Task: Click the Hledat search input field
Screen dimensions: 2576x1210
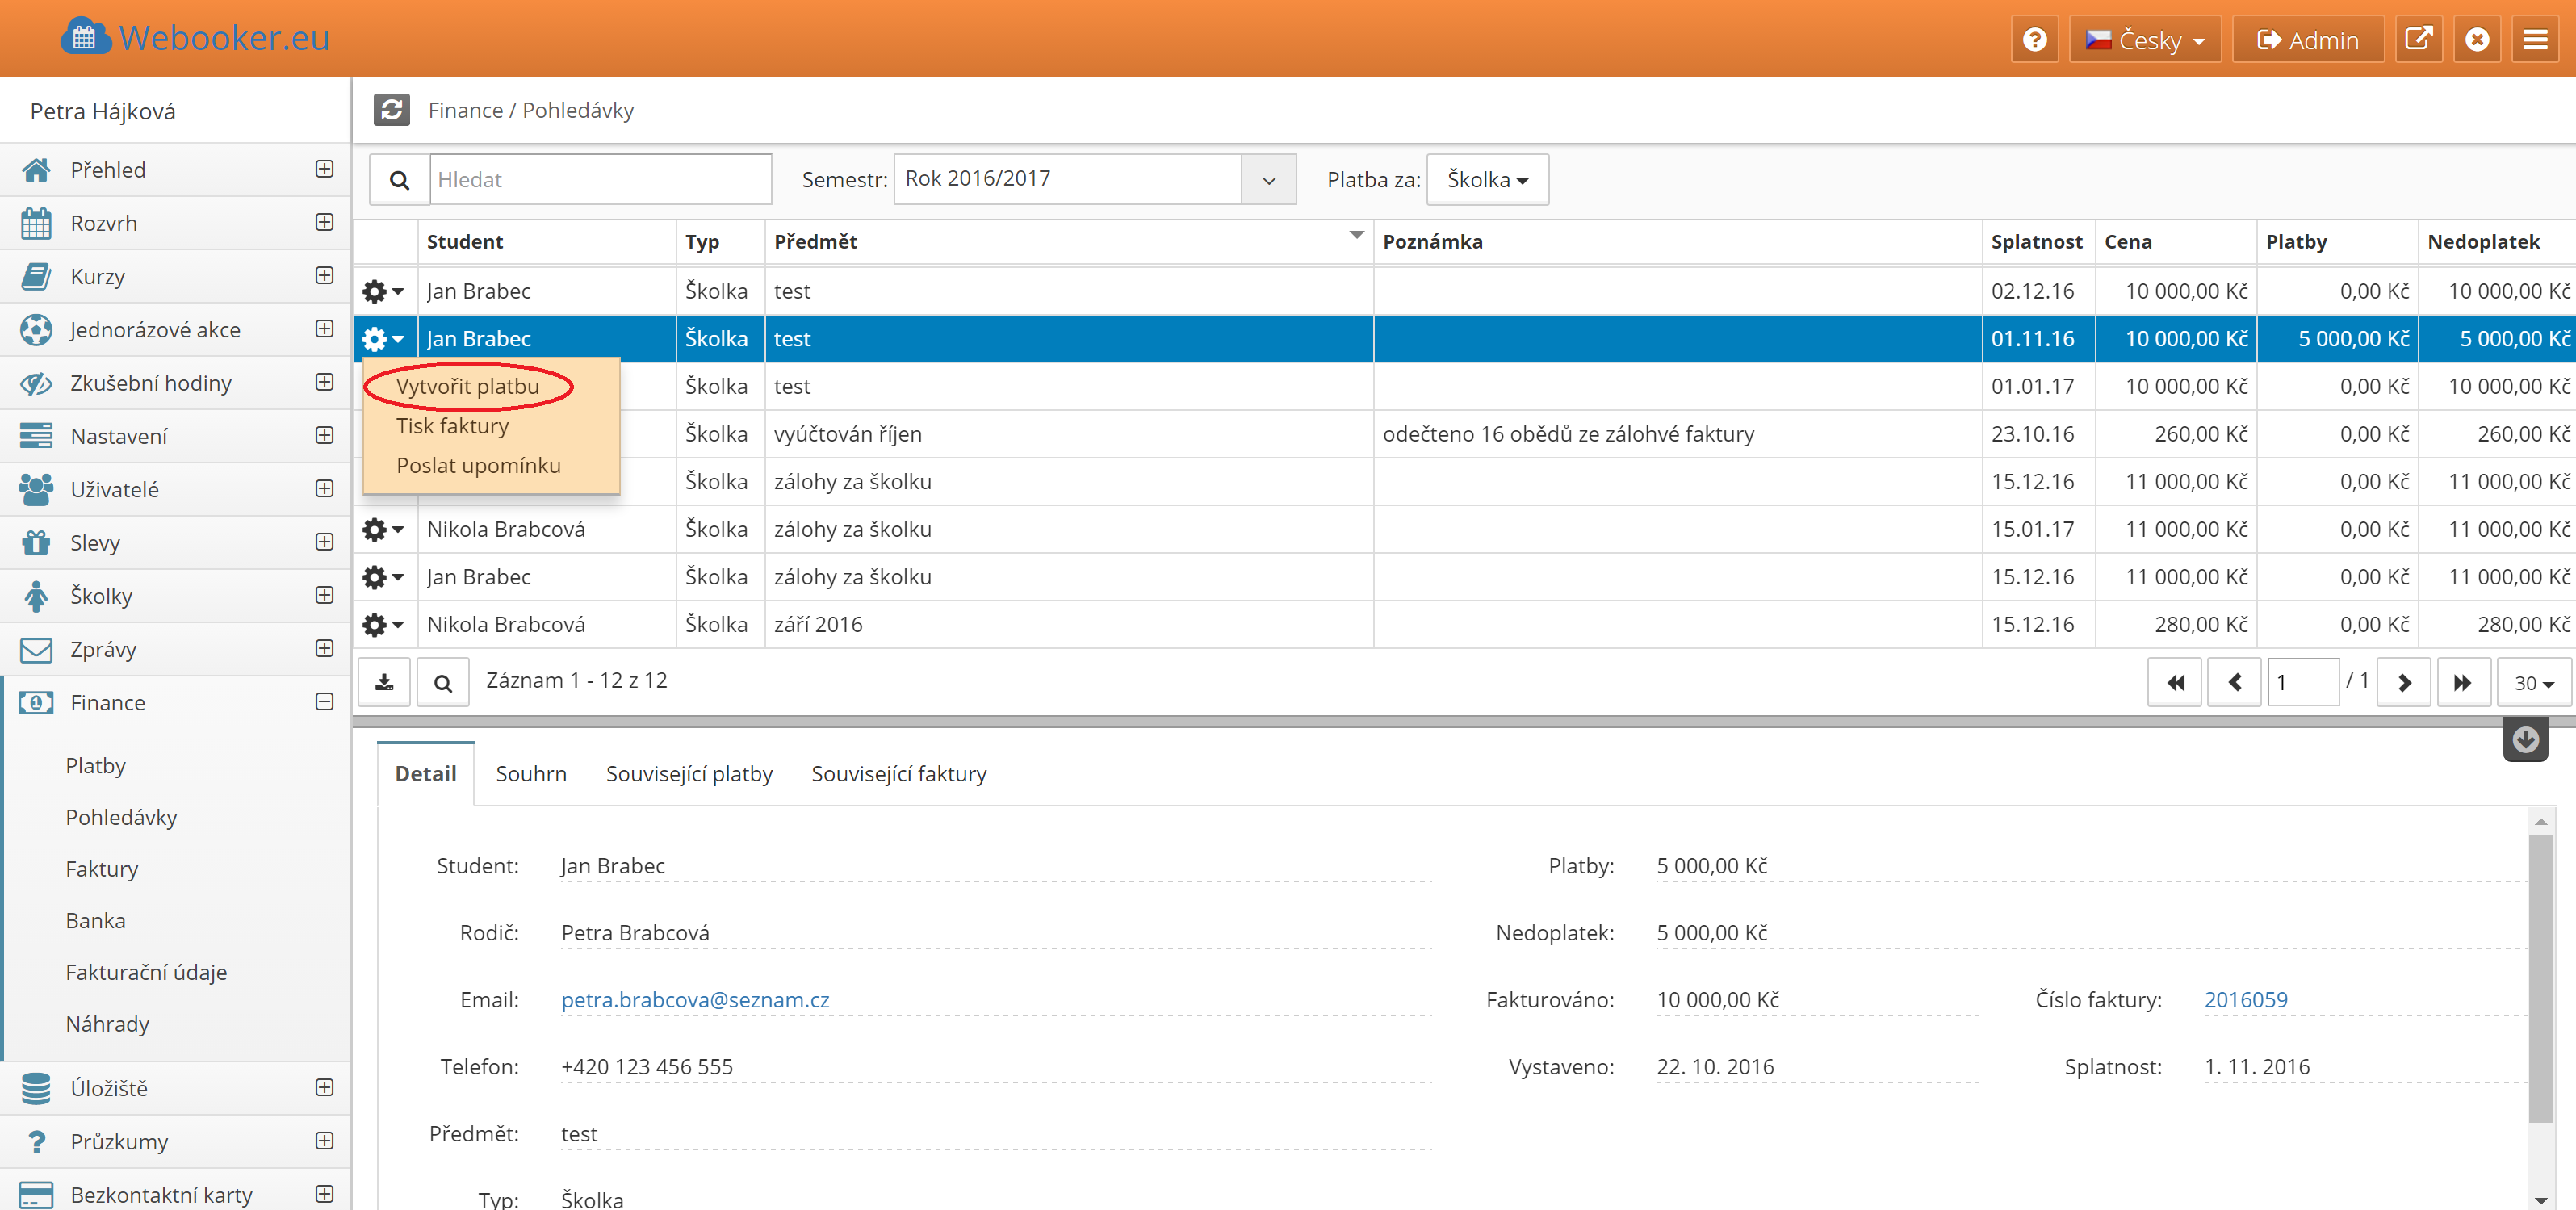Action: pos(600,180)
